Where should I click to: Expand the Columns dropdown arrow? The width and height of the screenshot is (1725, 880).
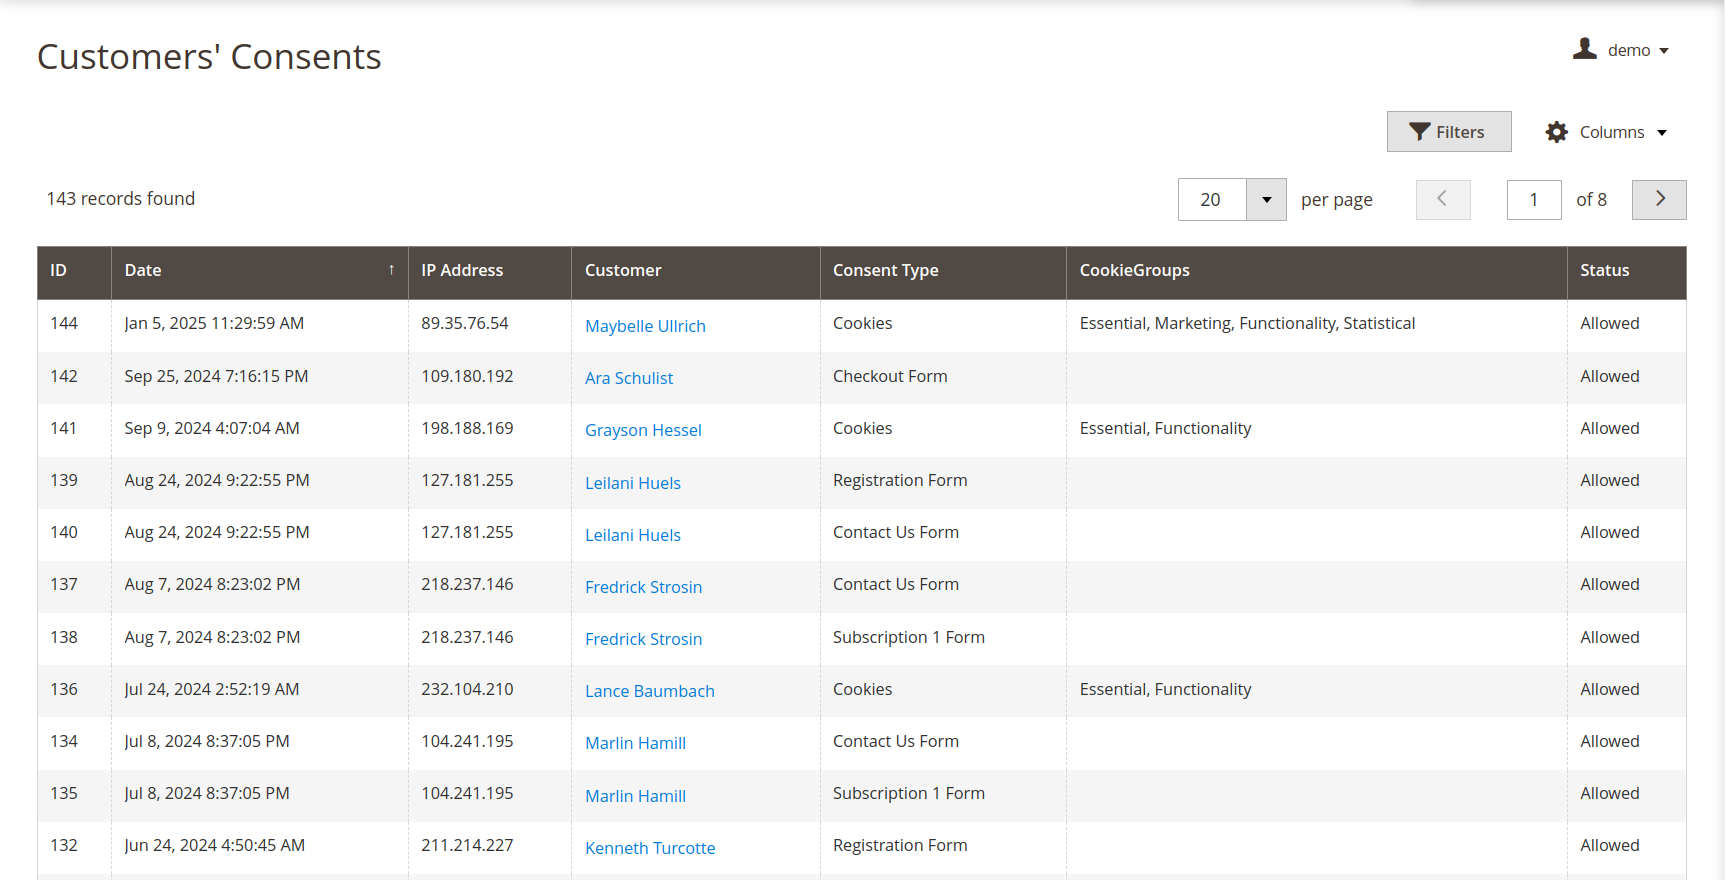click(x=1662, y=133)
